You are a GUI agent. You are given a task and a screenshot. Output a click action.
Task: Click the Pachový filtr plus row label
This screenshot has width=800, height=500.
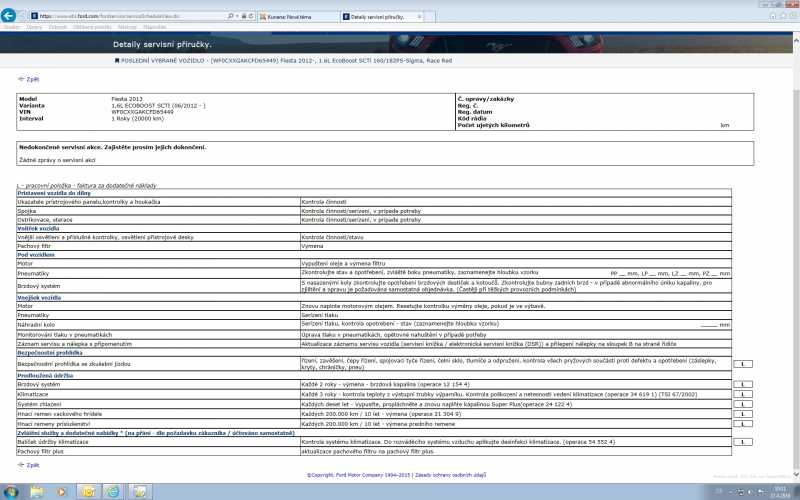click(40, 452)
